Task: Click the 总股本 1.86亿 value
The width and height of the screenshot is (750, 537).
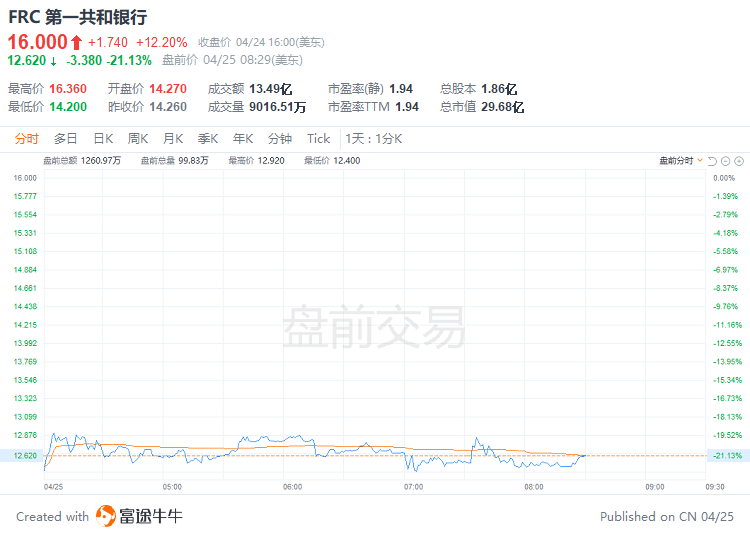Action: 499,89
